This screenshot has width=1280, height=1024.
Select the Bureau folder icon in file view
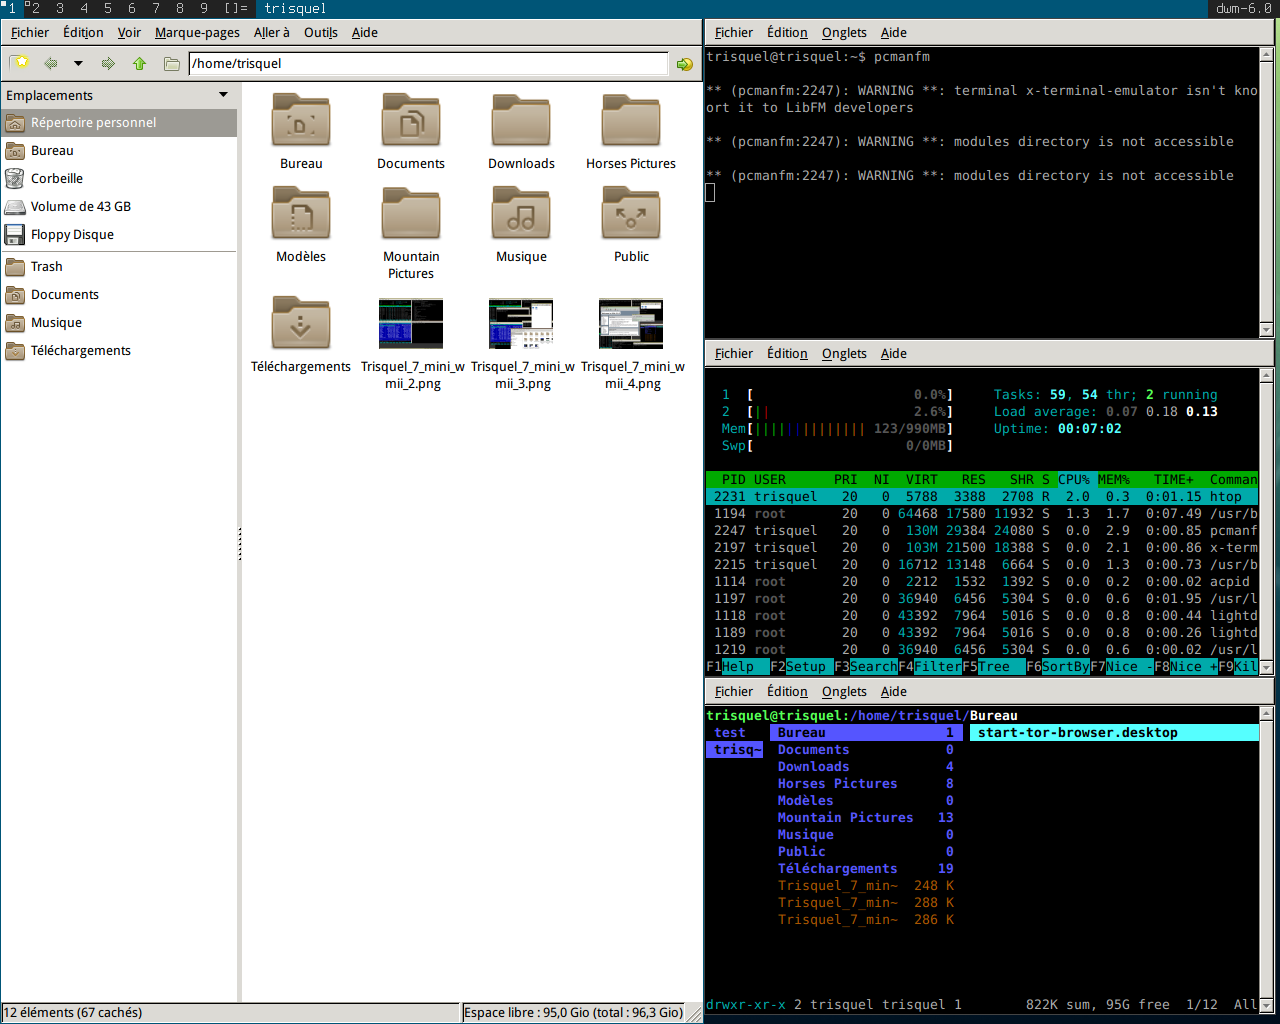301,121
